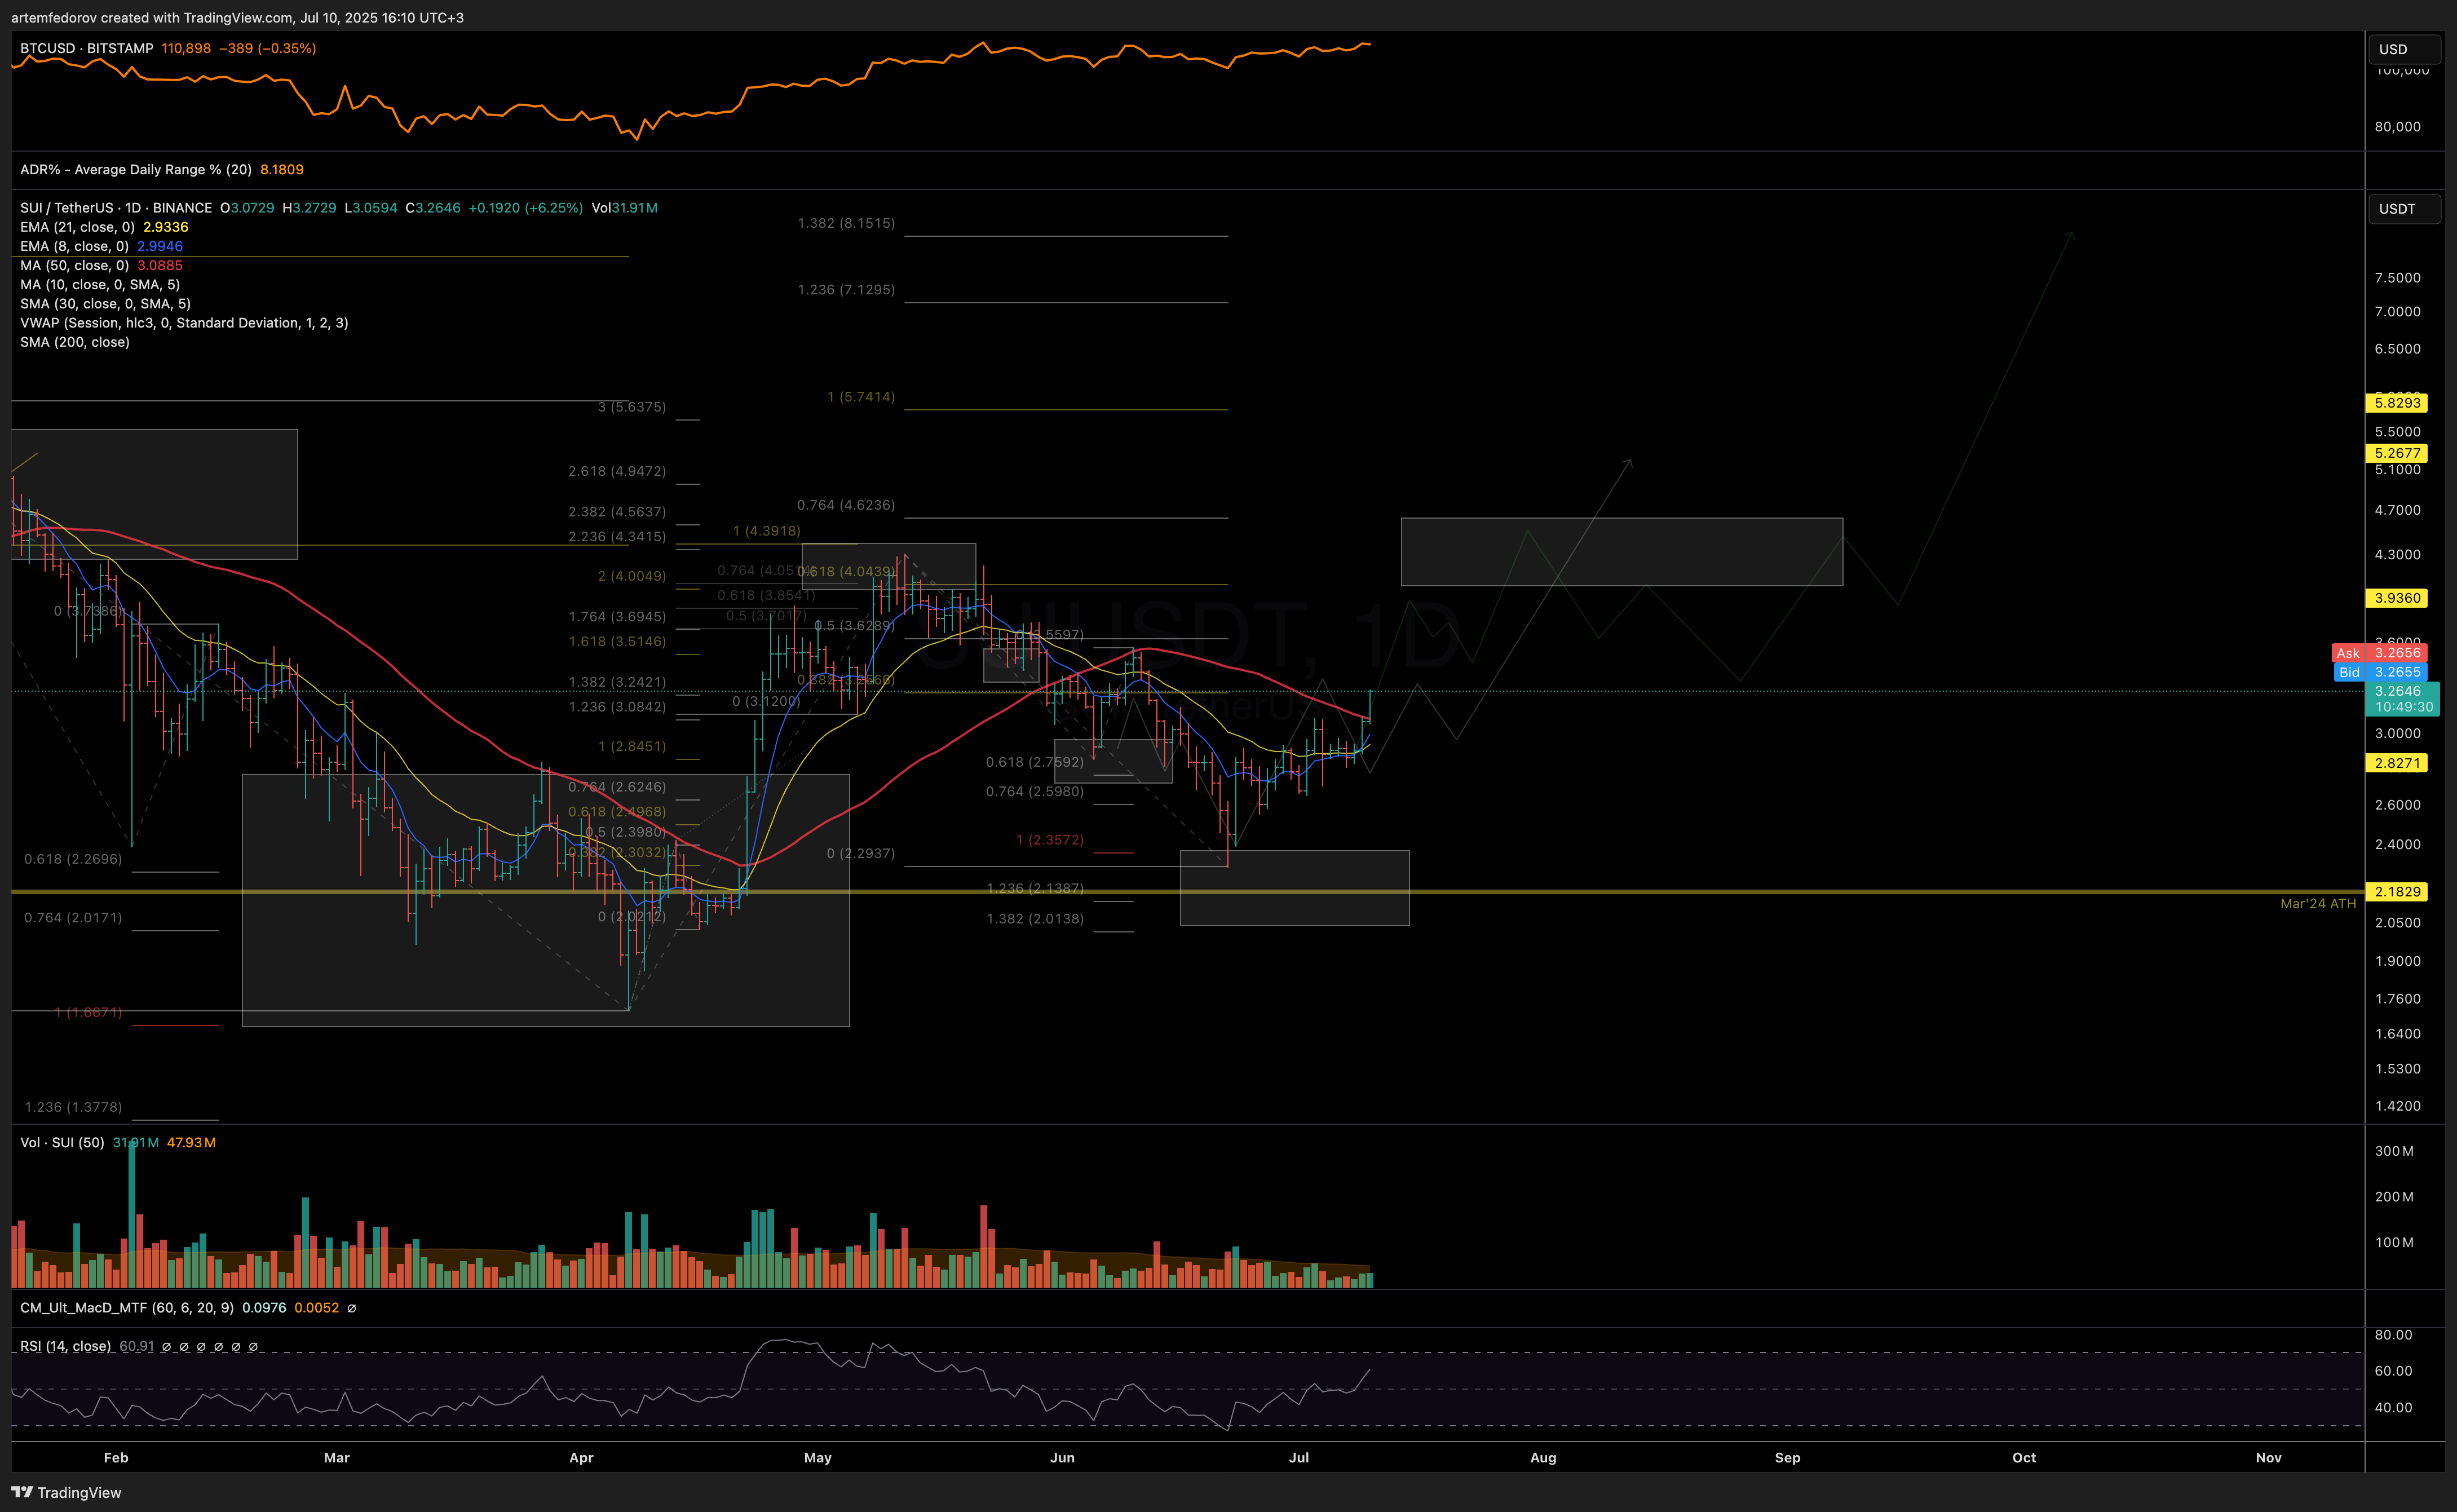This screenshot has height=1512, width=2457.
Task: Click the 0.764 (2.0171) Fibonacci level label
Action: click(73, 918)
